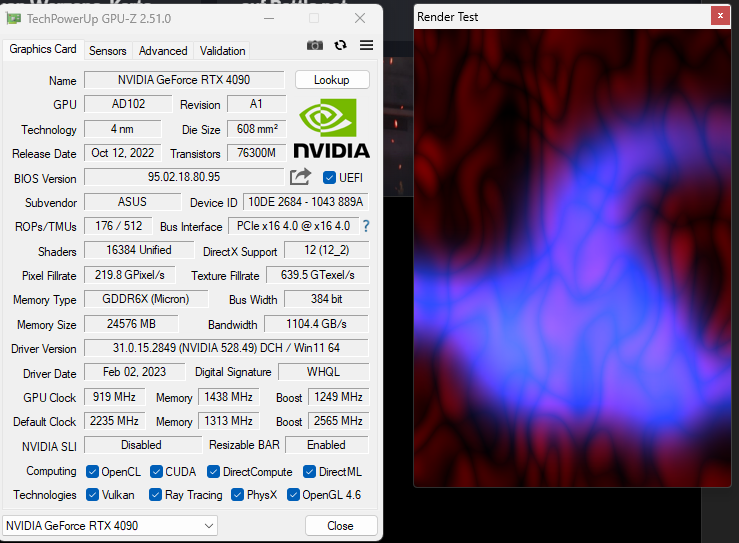The height and width of the screenshot is (543, 739).
Task: Click the NVIDIA logo image
Action: point(331,128)
